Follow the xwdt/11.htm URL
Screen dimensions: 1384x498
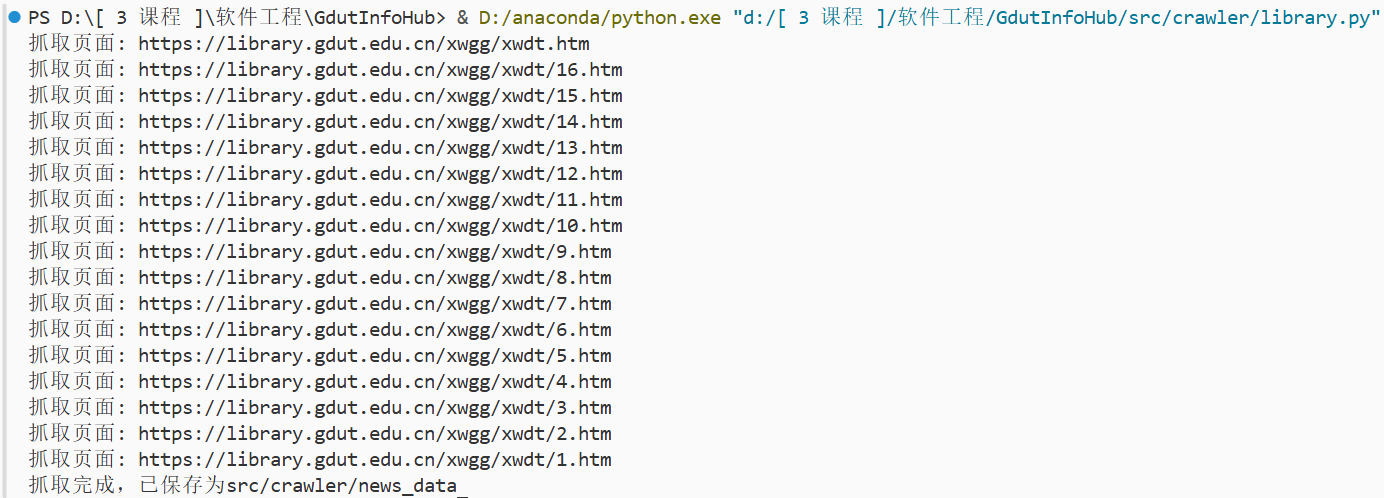pos(380,200)
